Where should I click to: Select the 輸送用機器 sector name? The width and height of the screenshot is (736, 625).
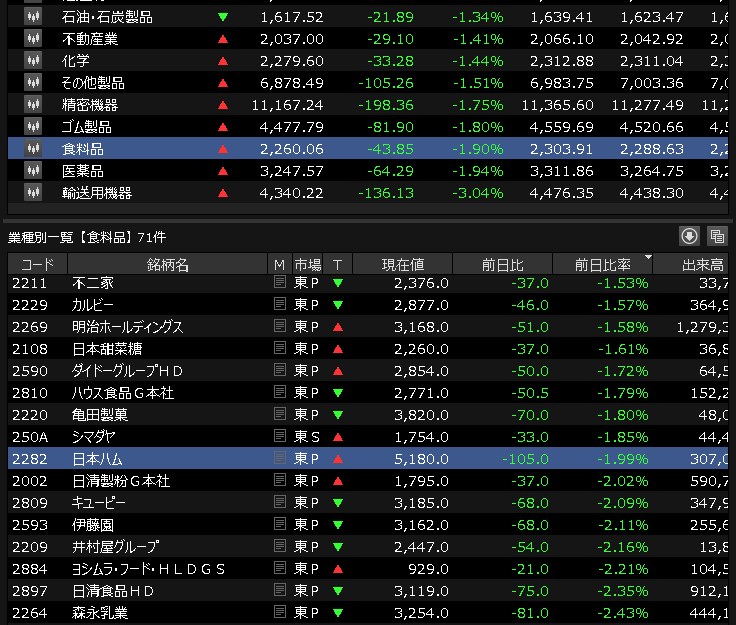pos(97,193)
